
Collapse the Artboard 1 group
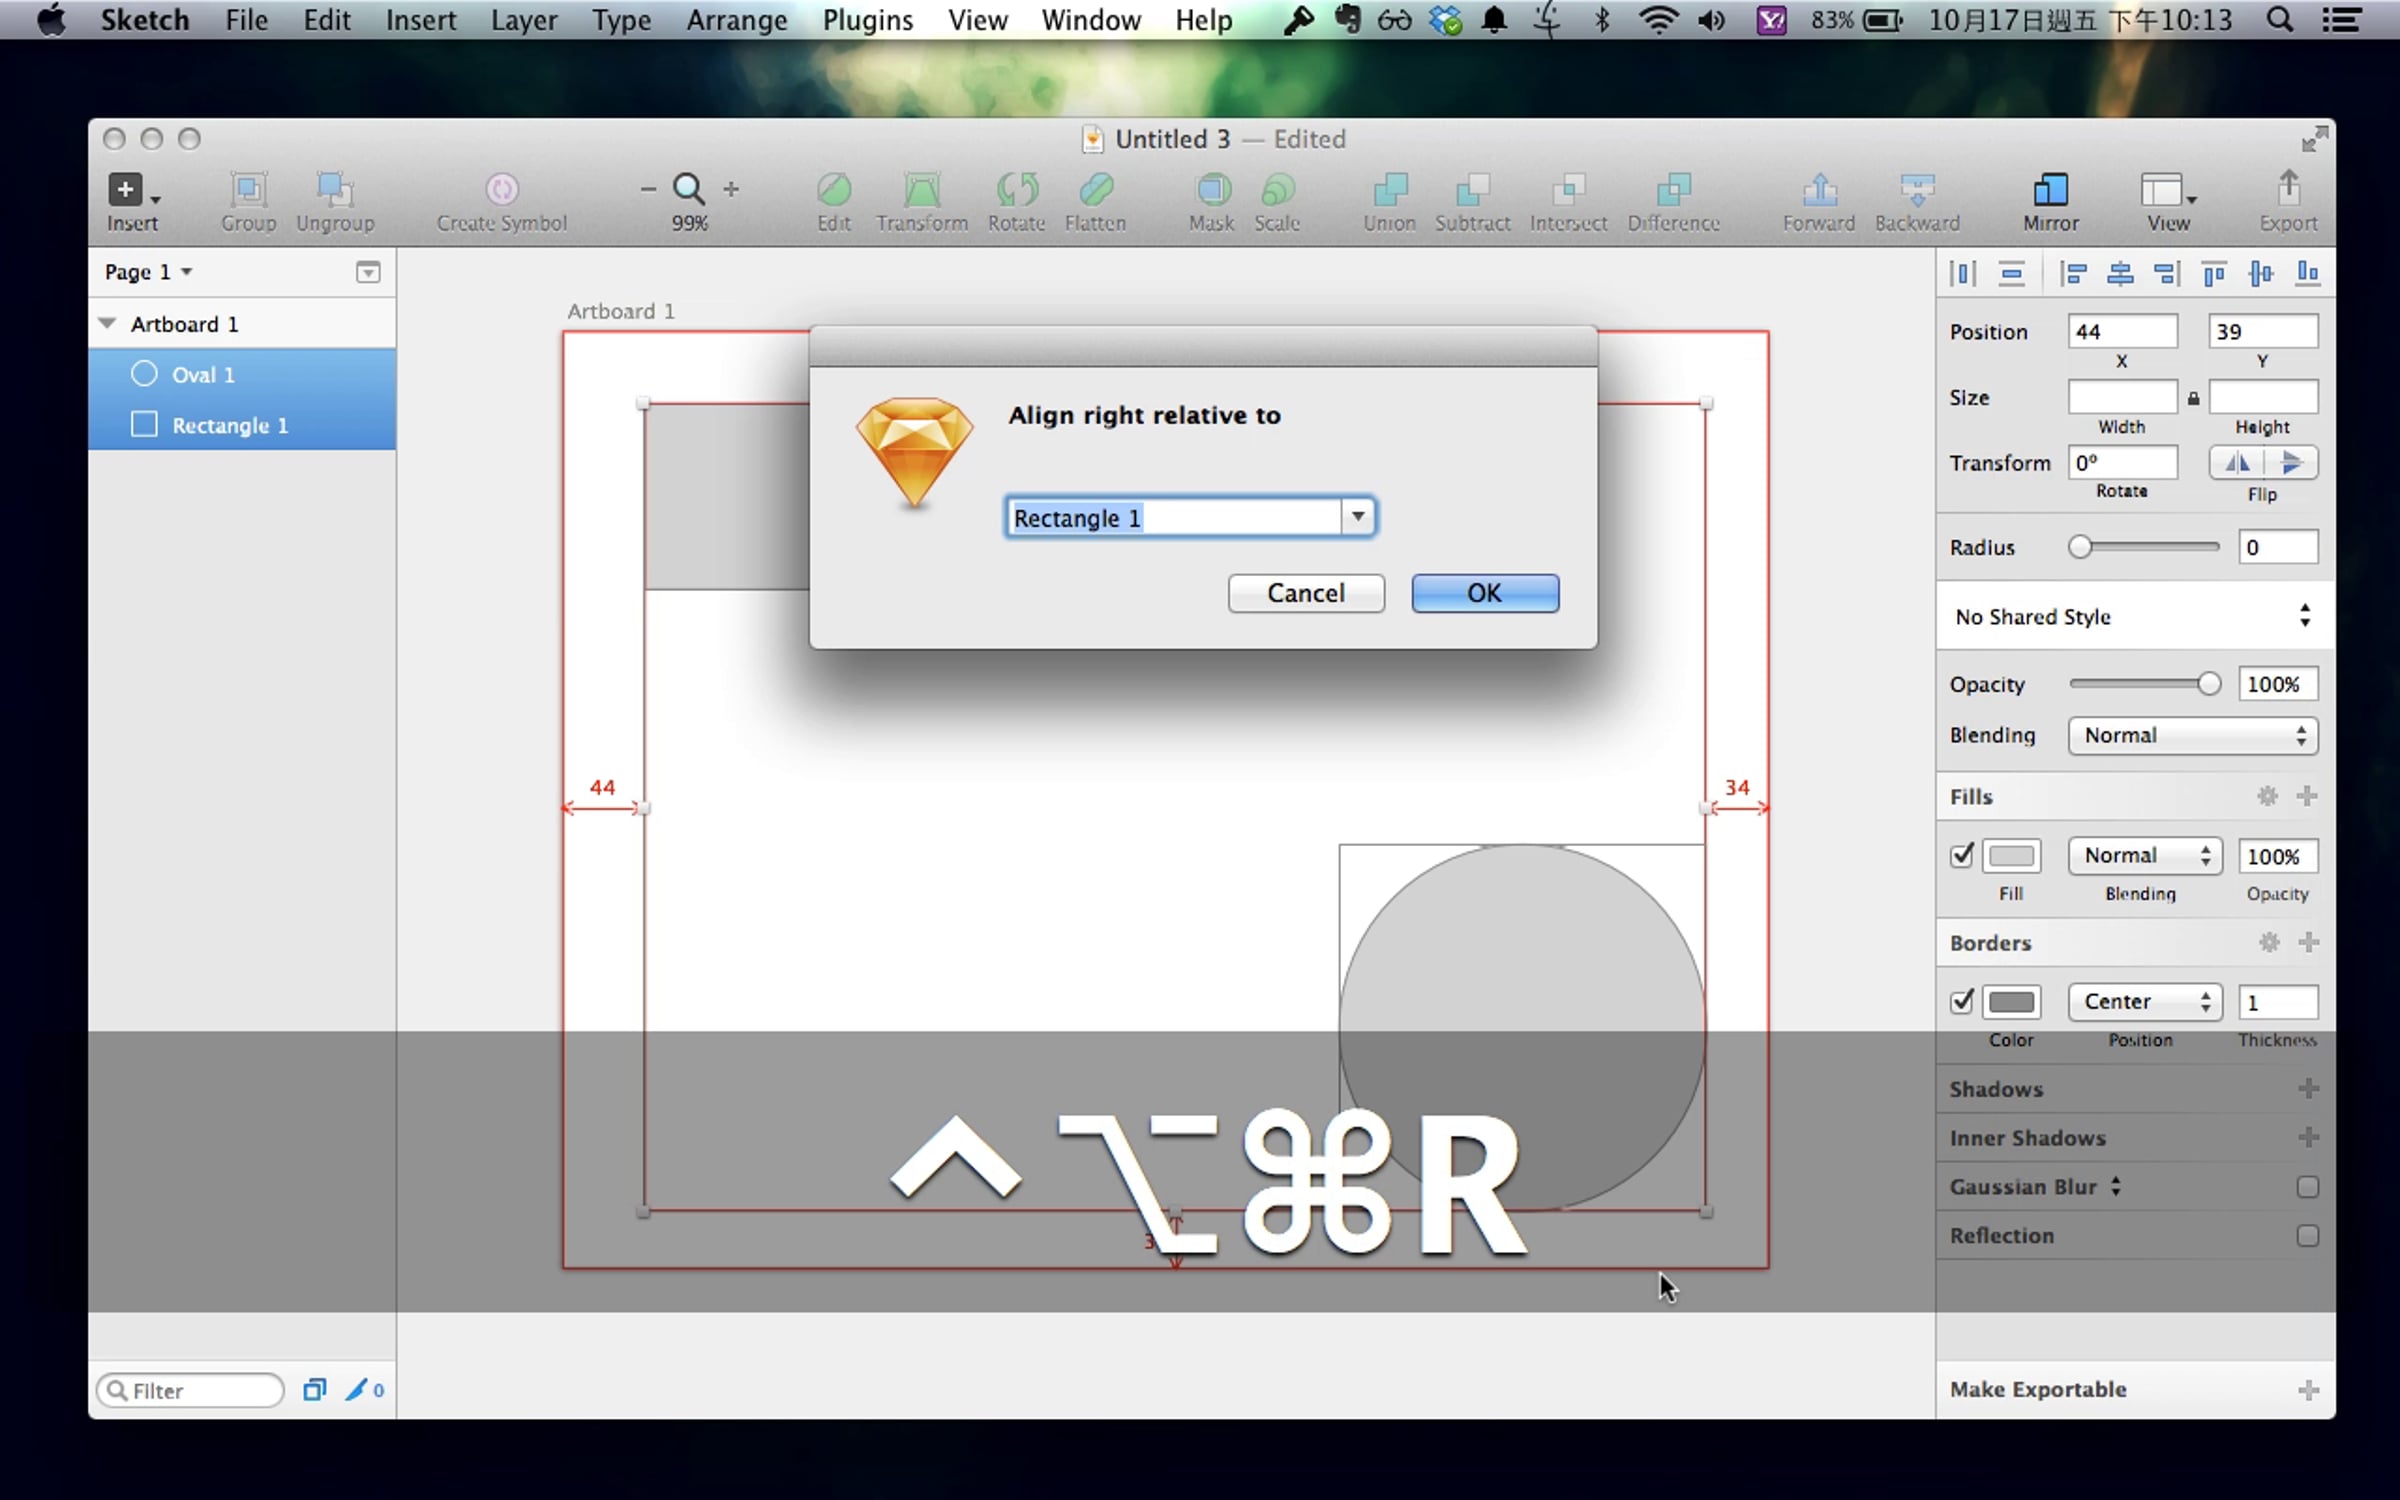coord(107,324)
